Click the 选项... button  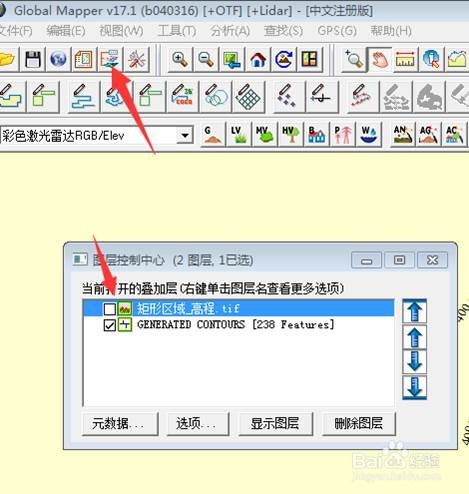tap(198, 424)
